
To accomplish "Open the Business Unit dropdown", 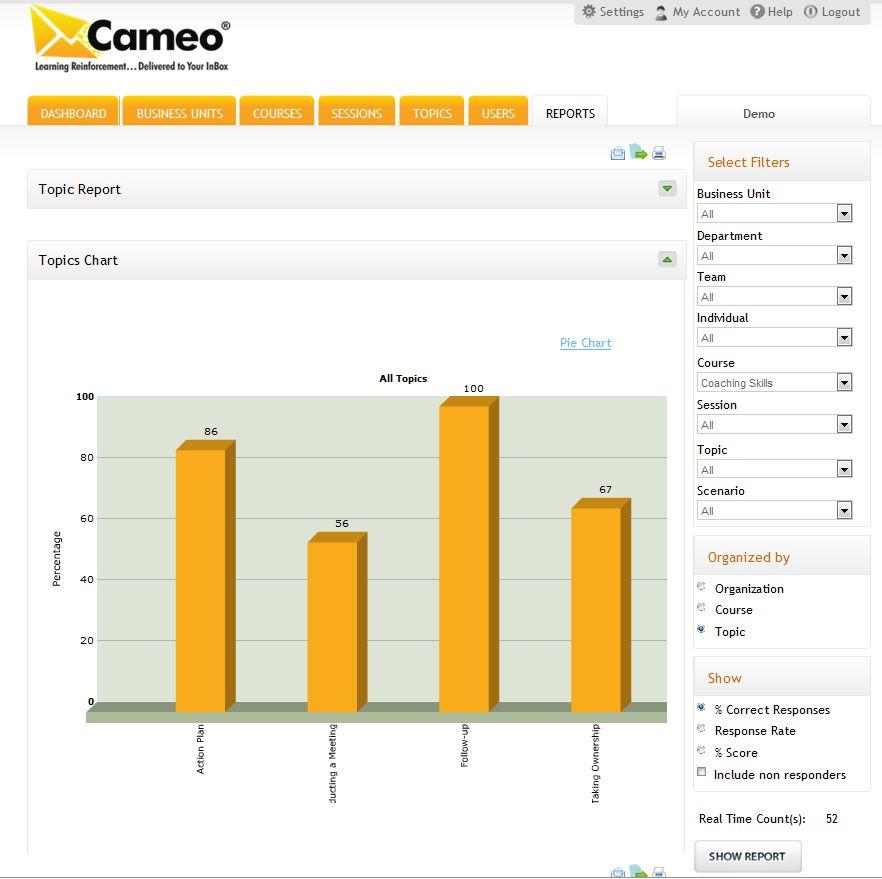I will pos(844,214).
